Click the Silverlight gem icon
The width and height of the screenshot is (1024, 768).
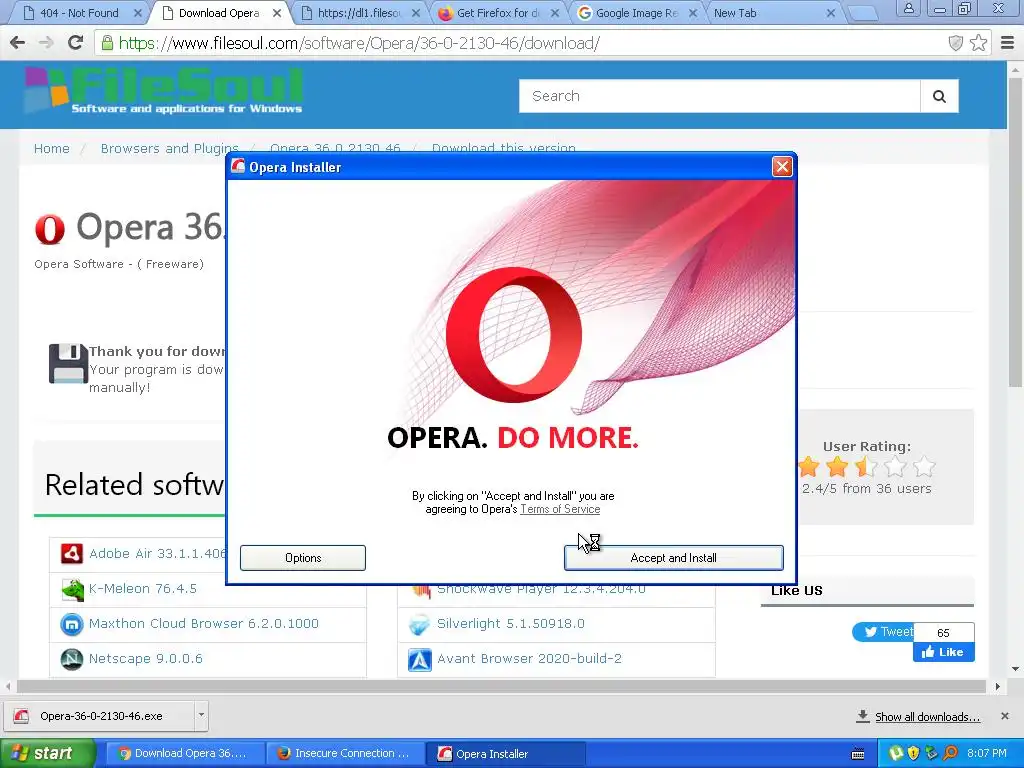click(x=419, y=624)
